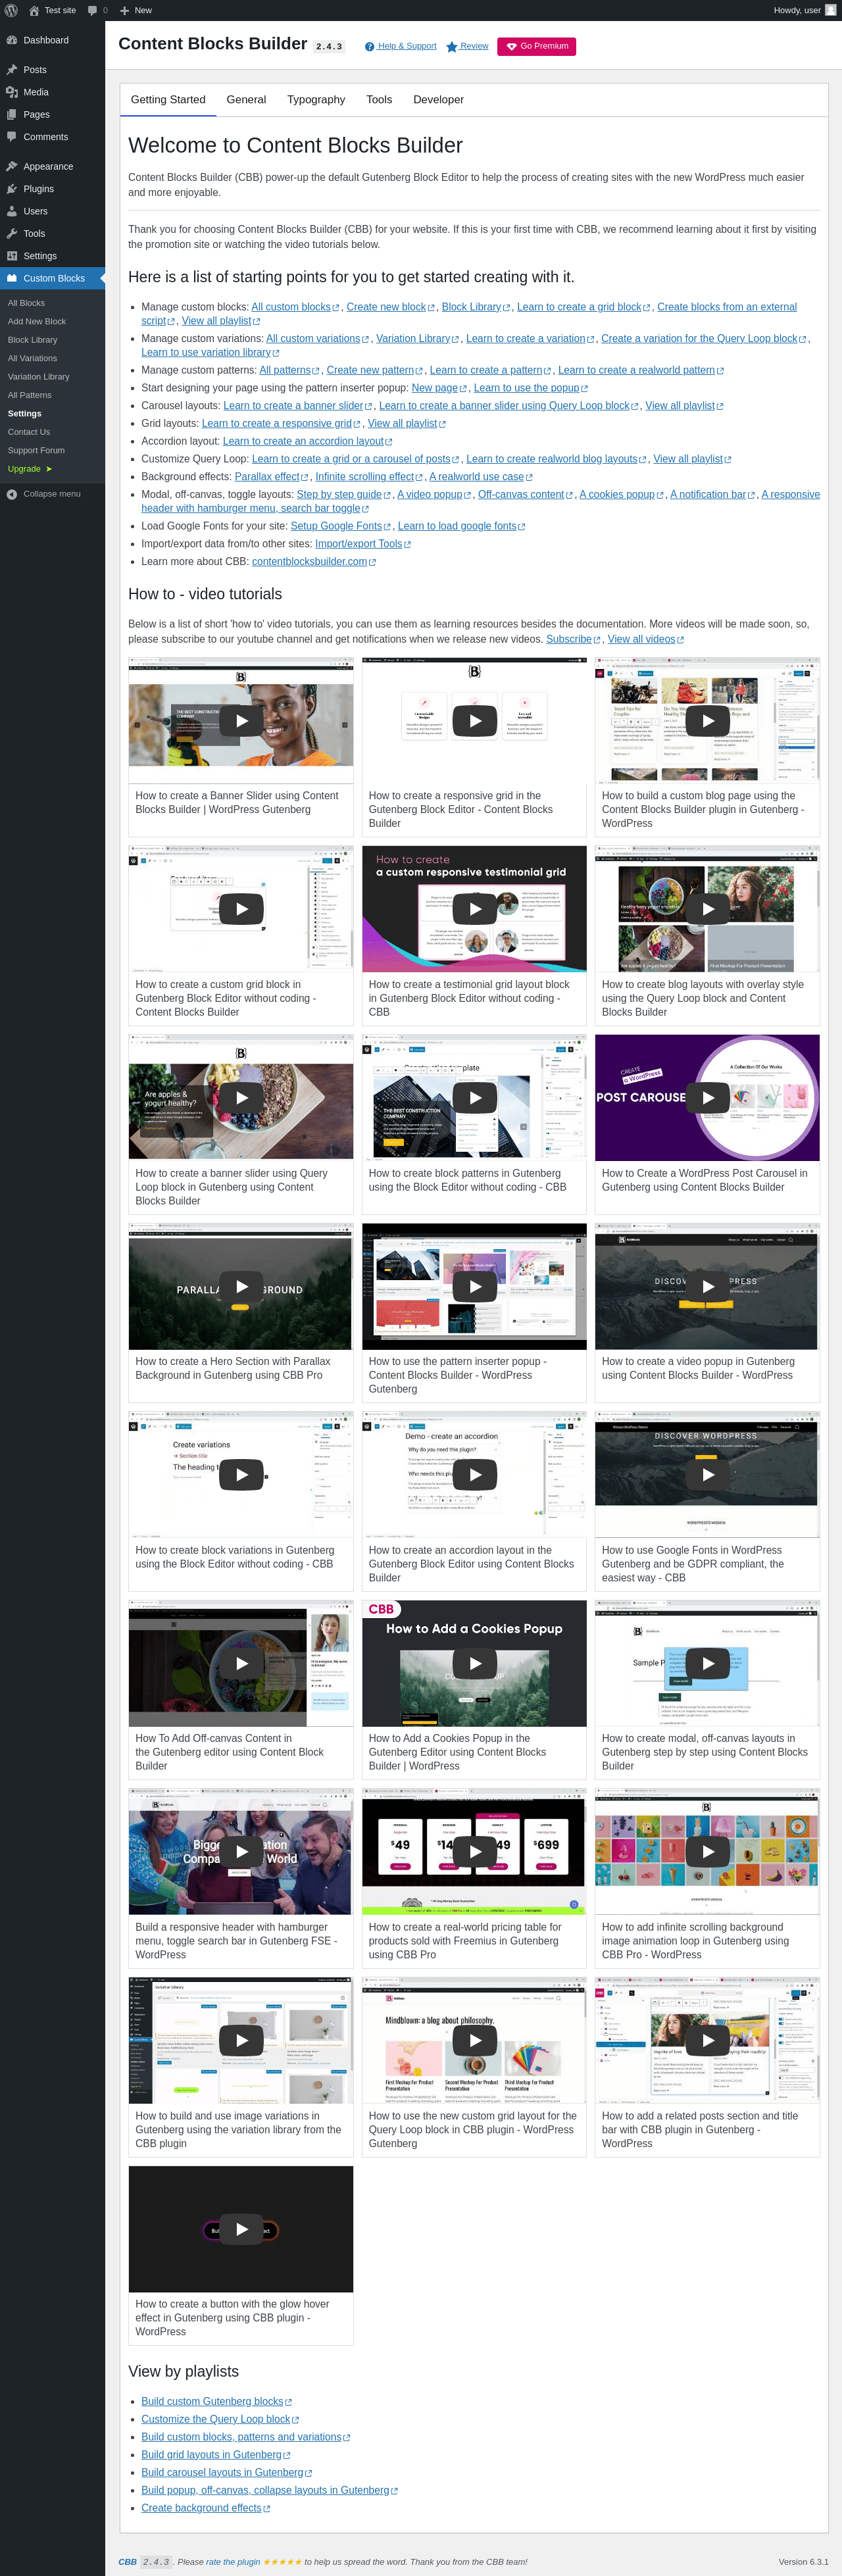The image size is (842, 2576).
Task: Open the Setup Google Fonts link
Action: 341,526
